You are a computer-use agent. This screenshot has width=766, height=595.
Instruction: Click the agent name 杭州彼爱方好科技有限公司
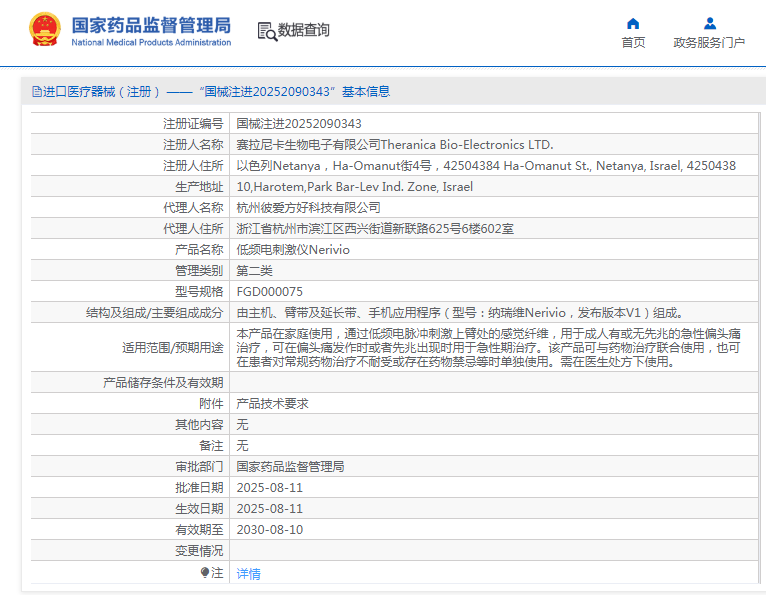click(308, 208)
